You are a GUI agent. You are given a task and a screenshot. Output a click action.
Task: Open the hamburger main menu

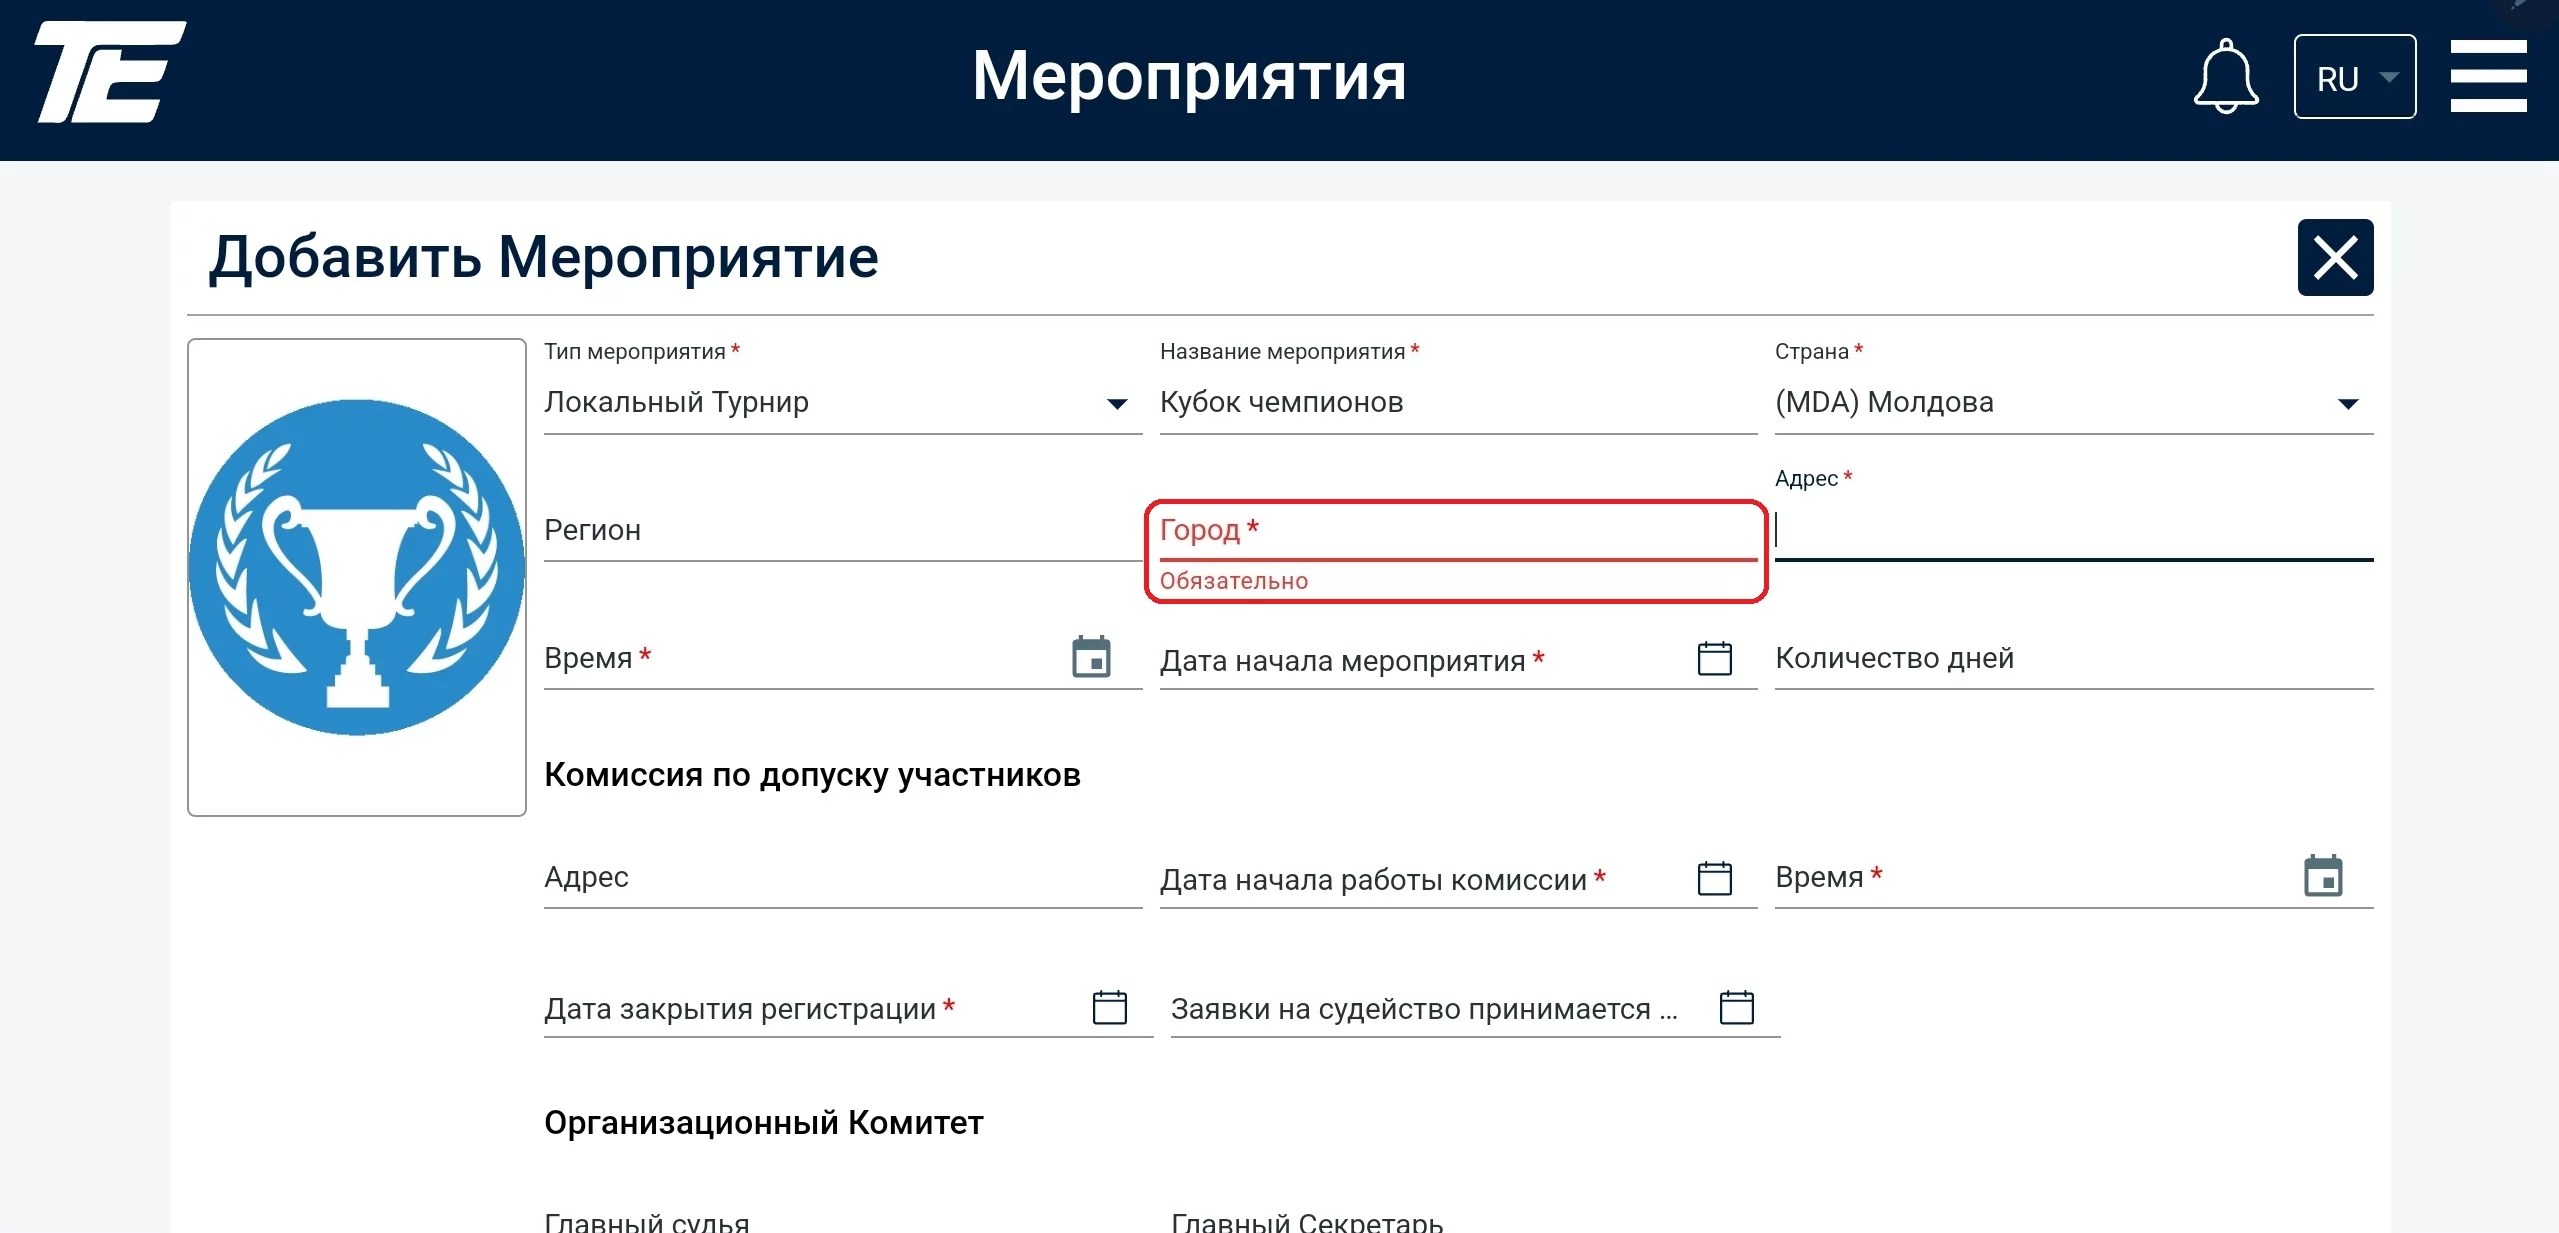(2488, 76)
